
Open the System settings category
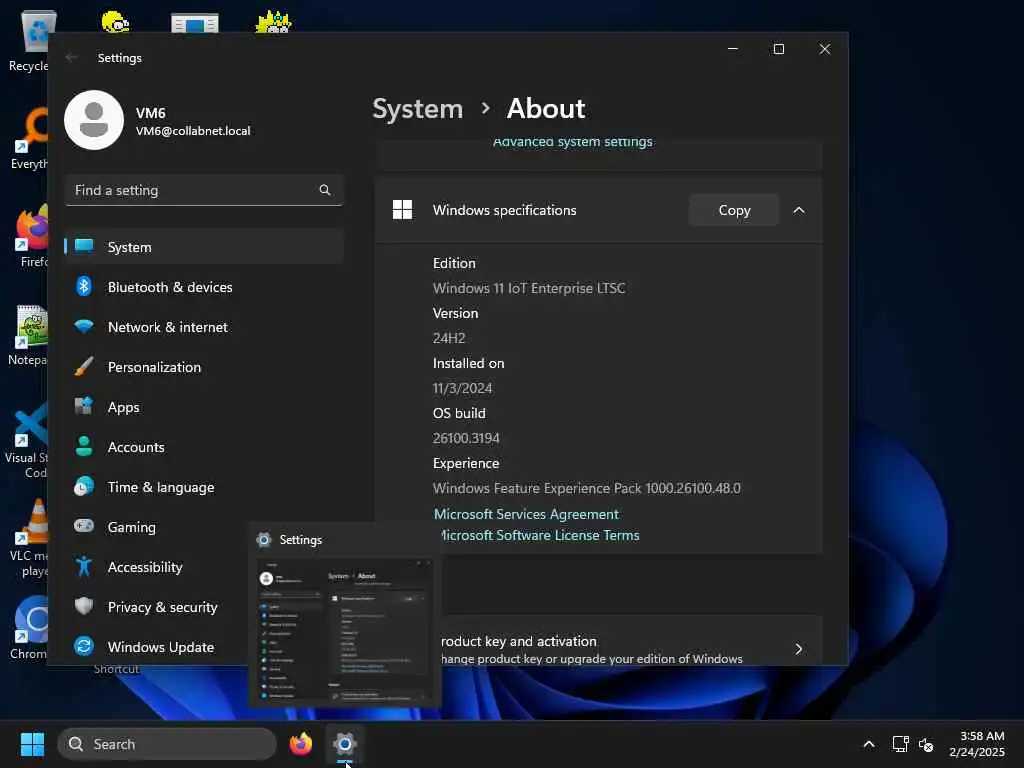(x=204, y=247)
